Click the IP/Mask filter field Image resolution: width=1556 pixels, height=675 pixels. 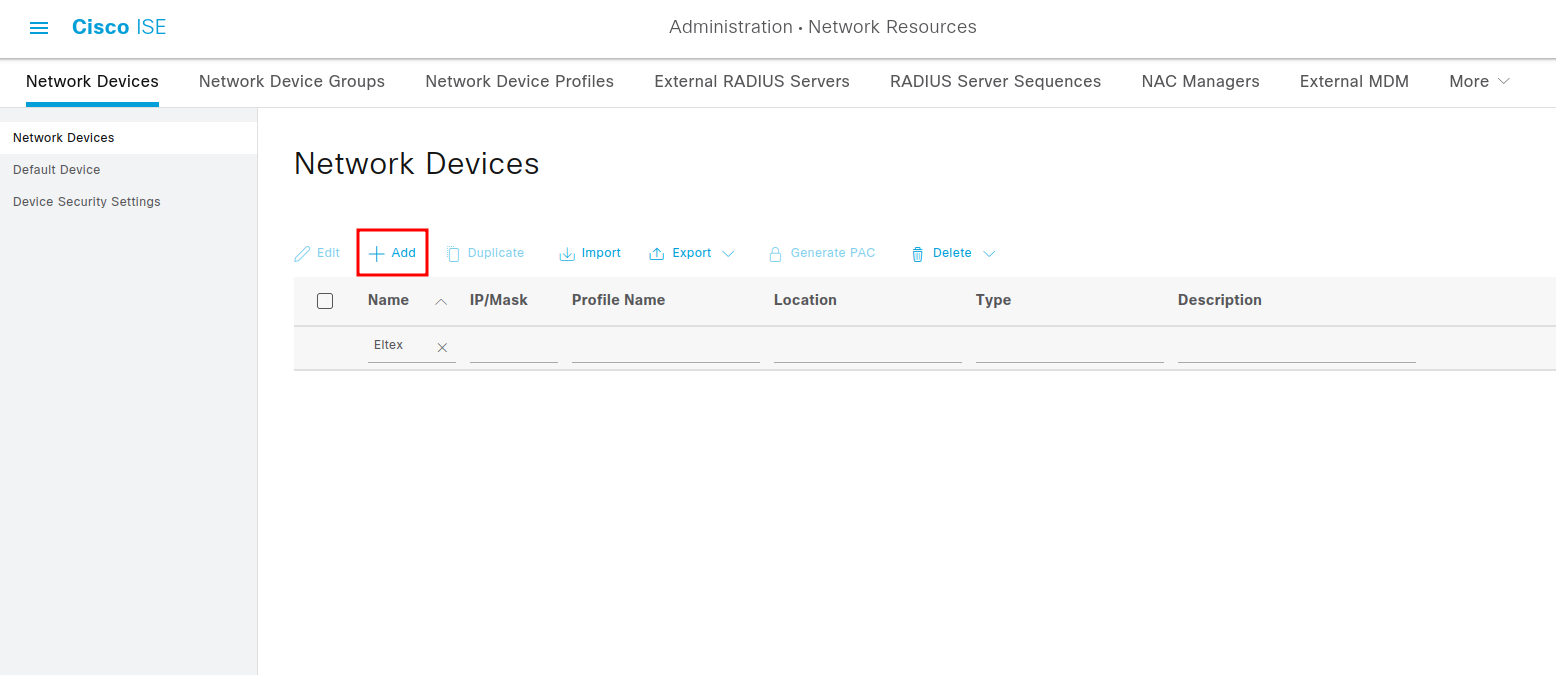tap(514, 347)
